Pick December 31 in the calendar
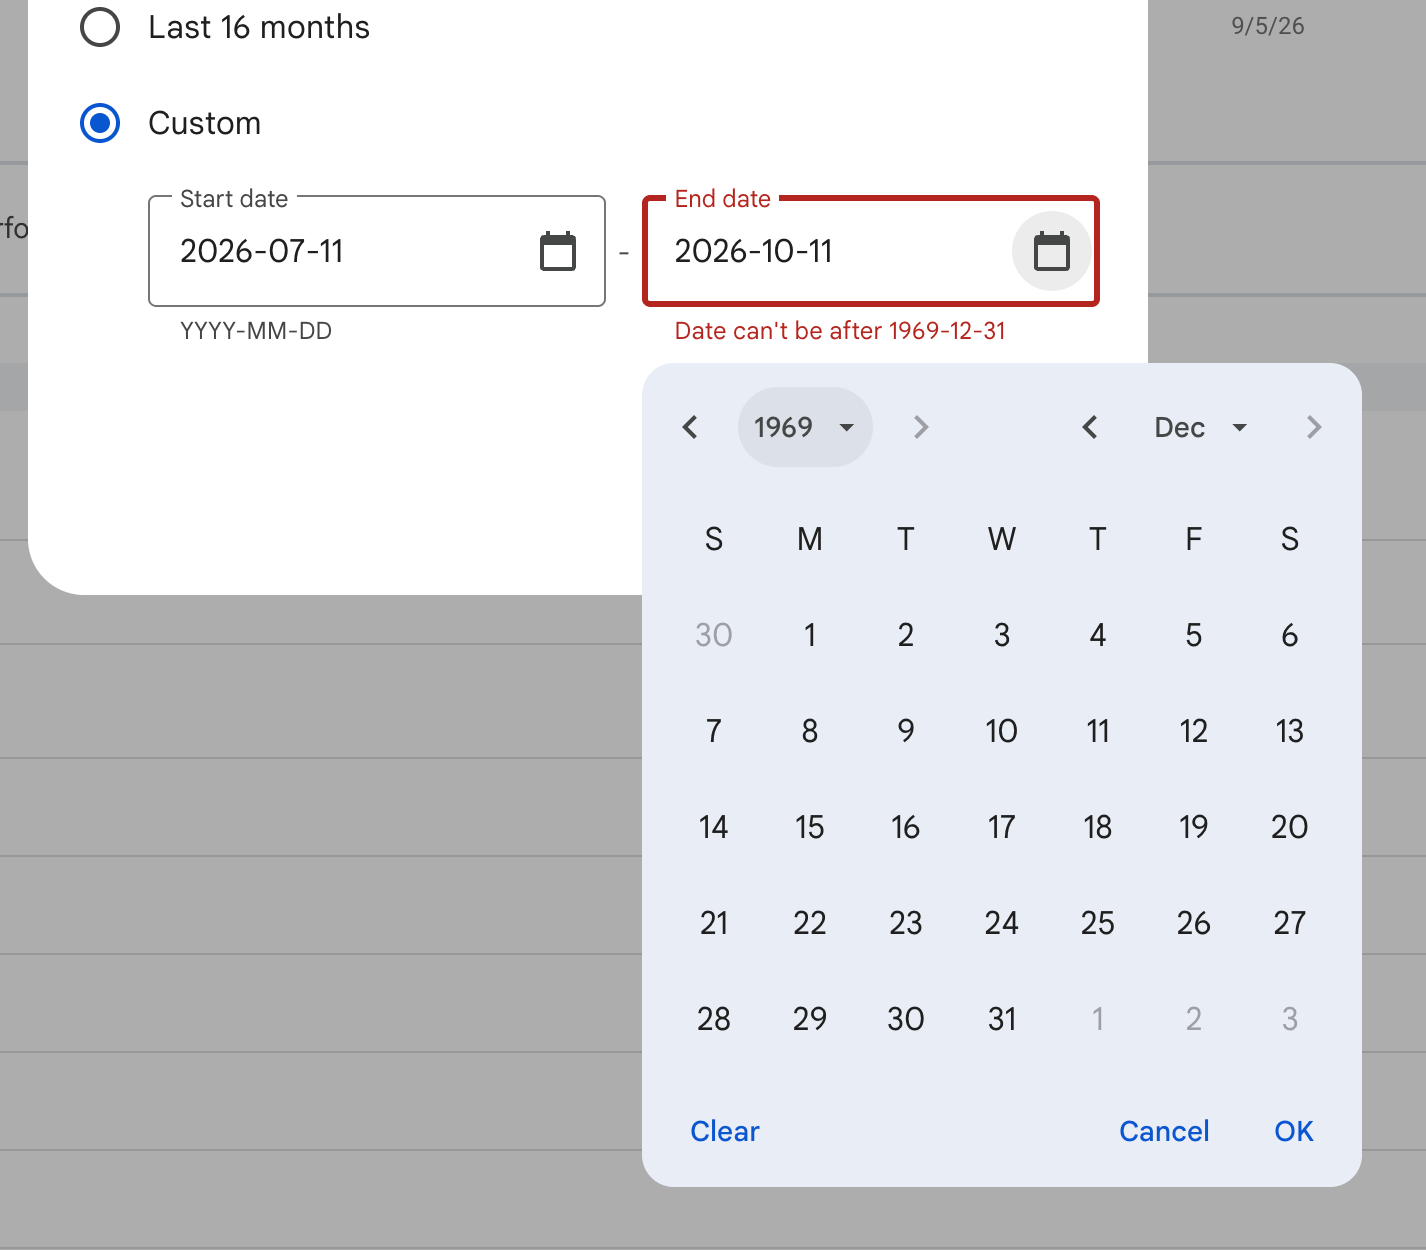This screenshot has width=1426, height=1250. coord(1002,1019)
